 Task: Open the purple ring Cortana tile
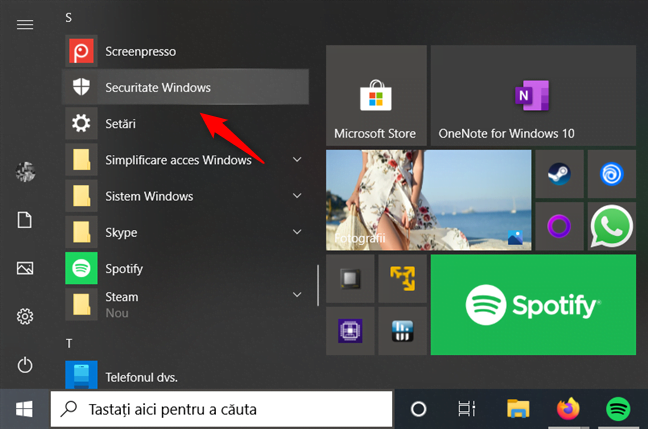(x=559, y=226)
